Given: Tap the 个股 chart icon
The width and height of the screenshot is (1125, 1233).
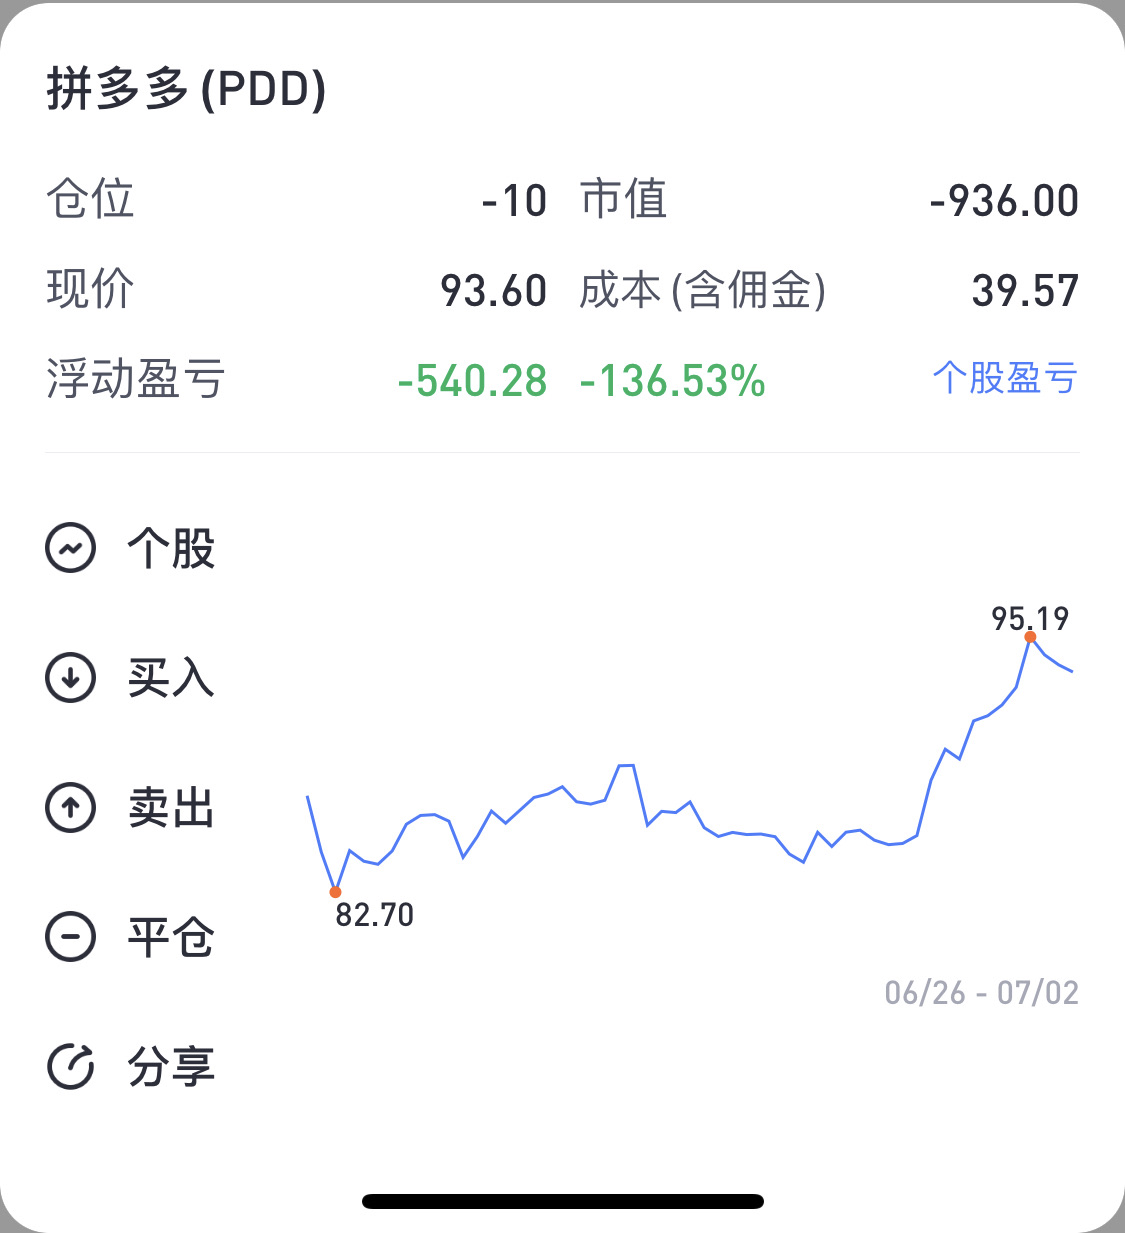Looking at the screenshot, I should click(x=71, y=548).
